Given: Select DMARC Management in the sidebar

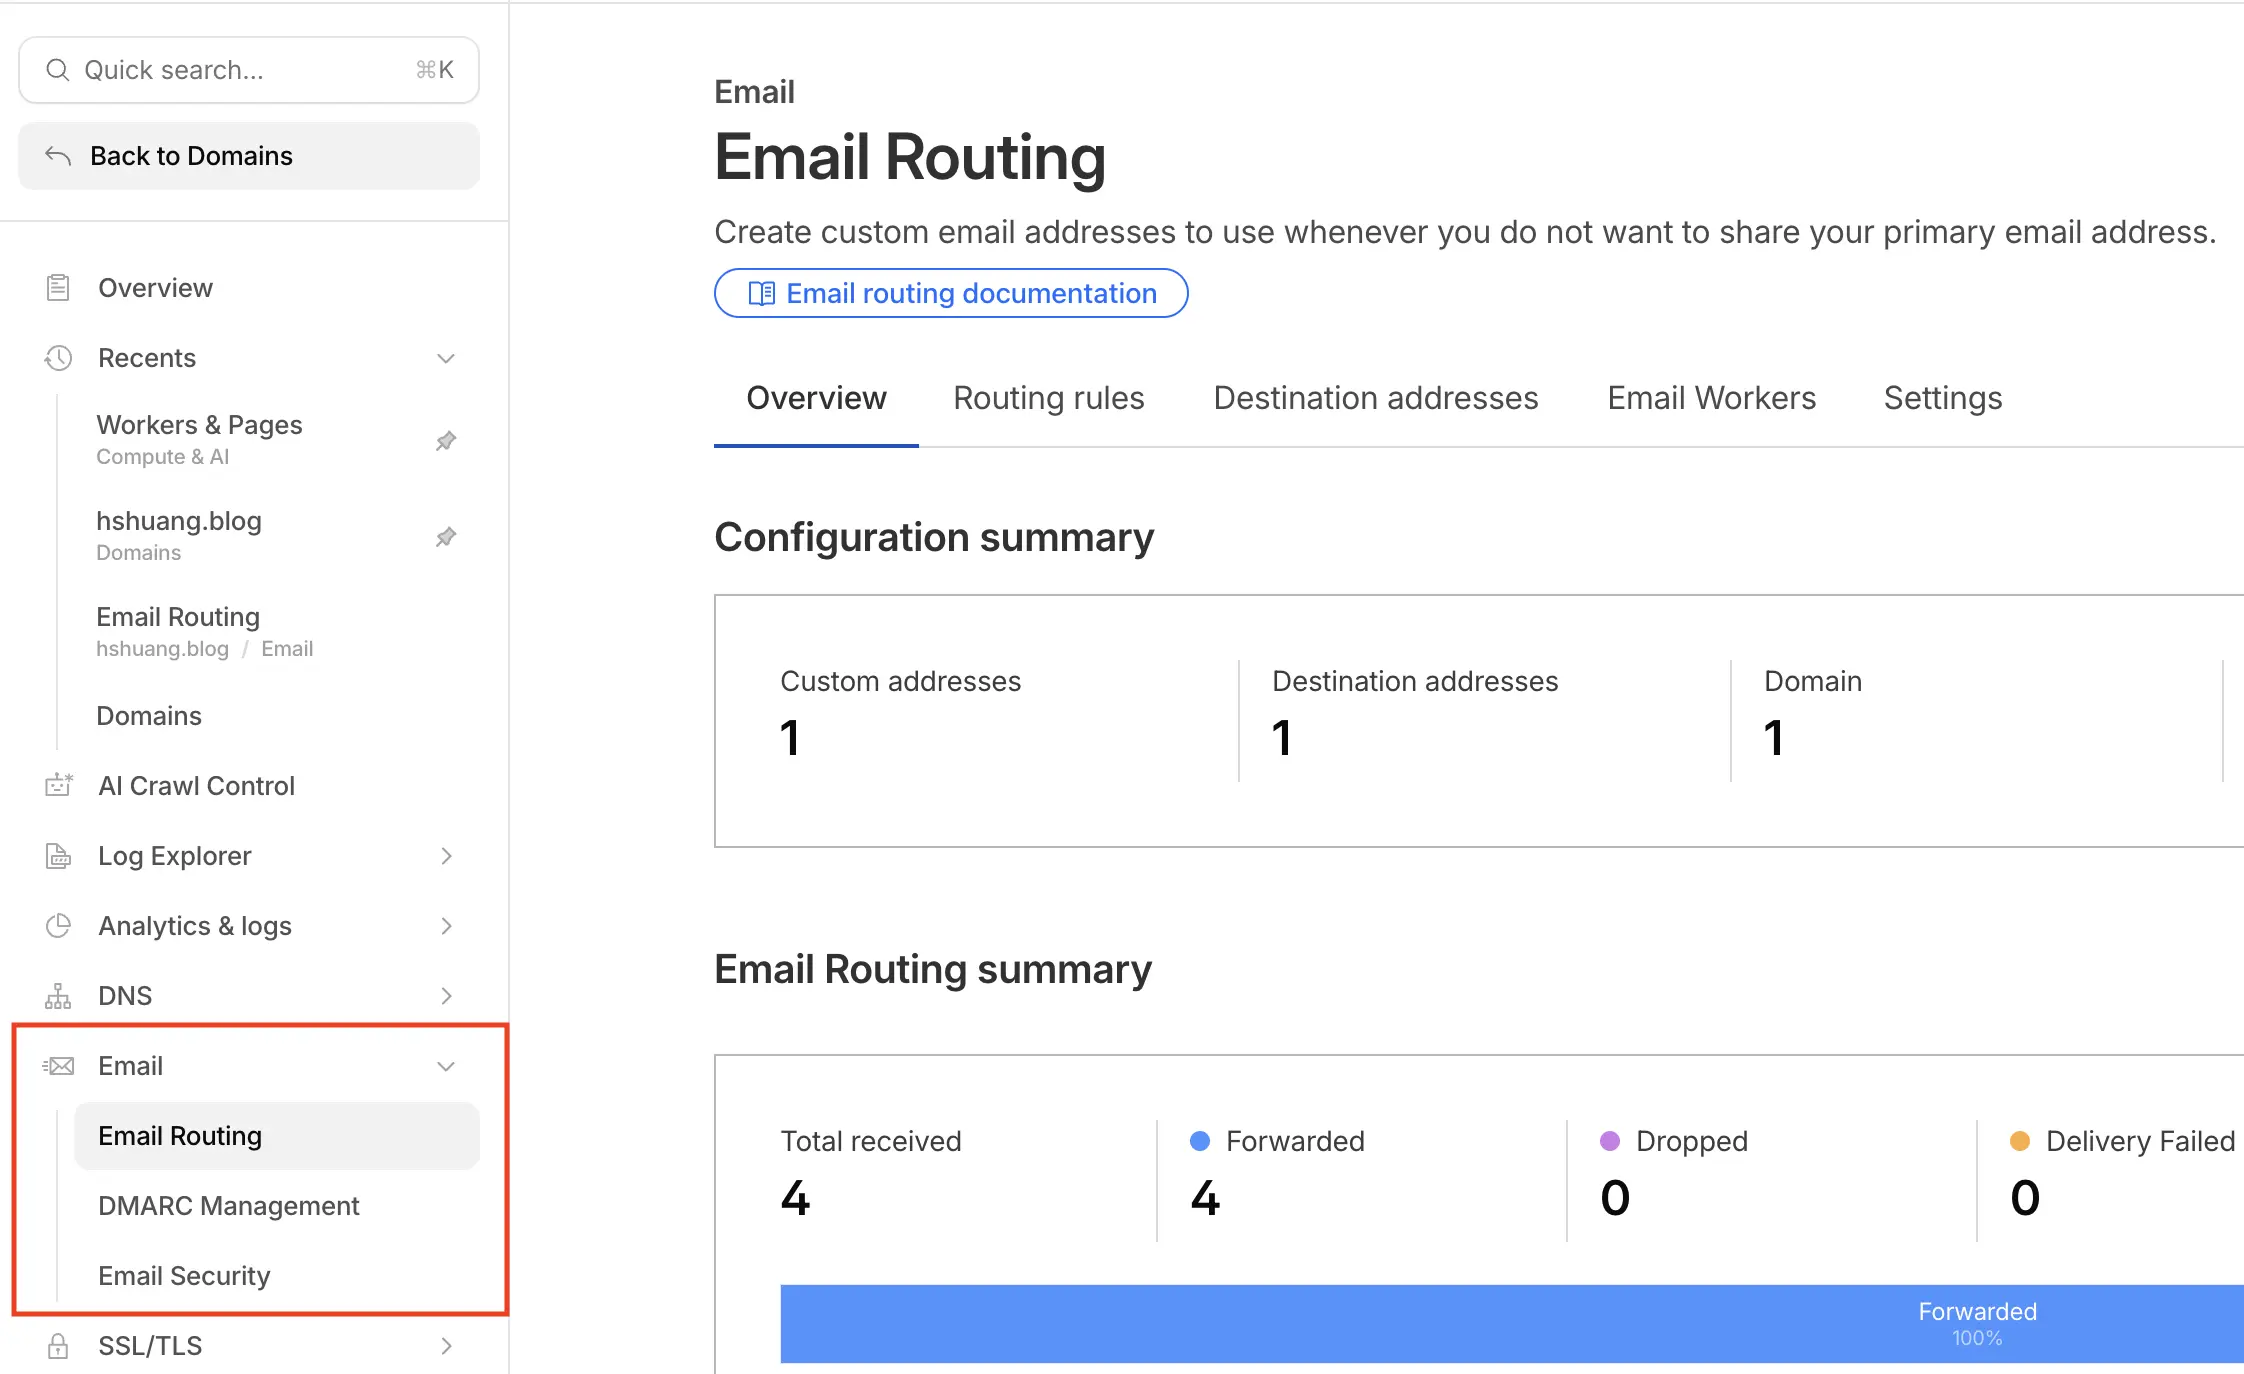Looking at the screenshot, I should tap(229, 1206).
